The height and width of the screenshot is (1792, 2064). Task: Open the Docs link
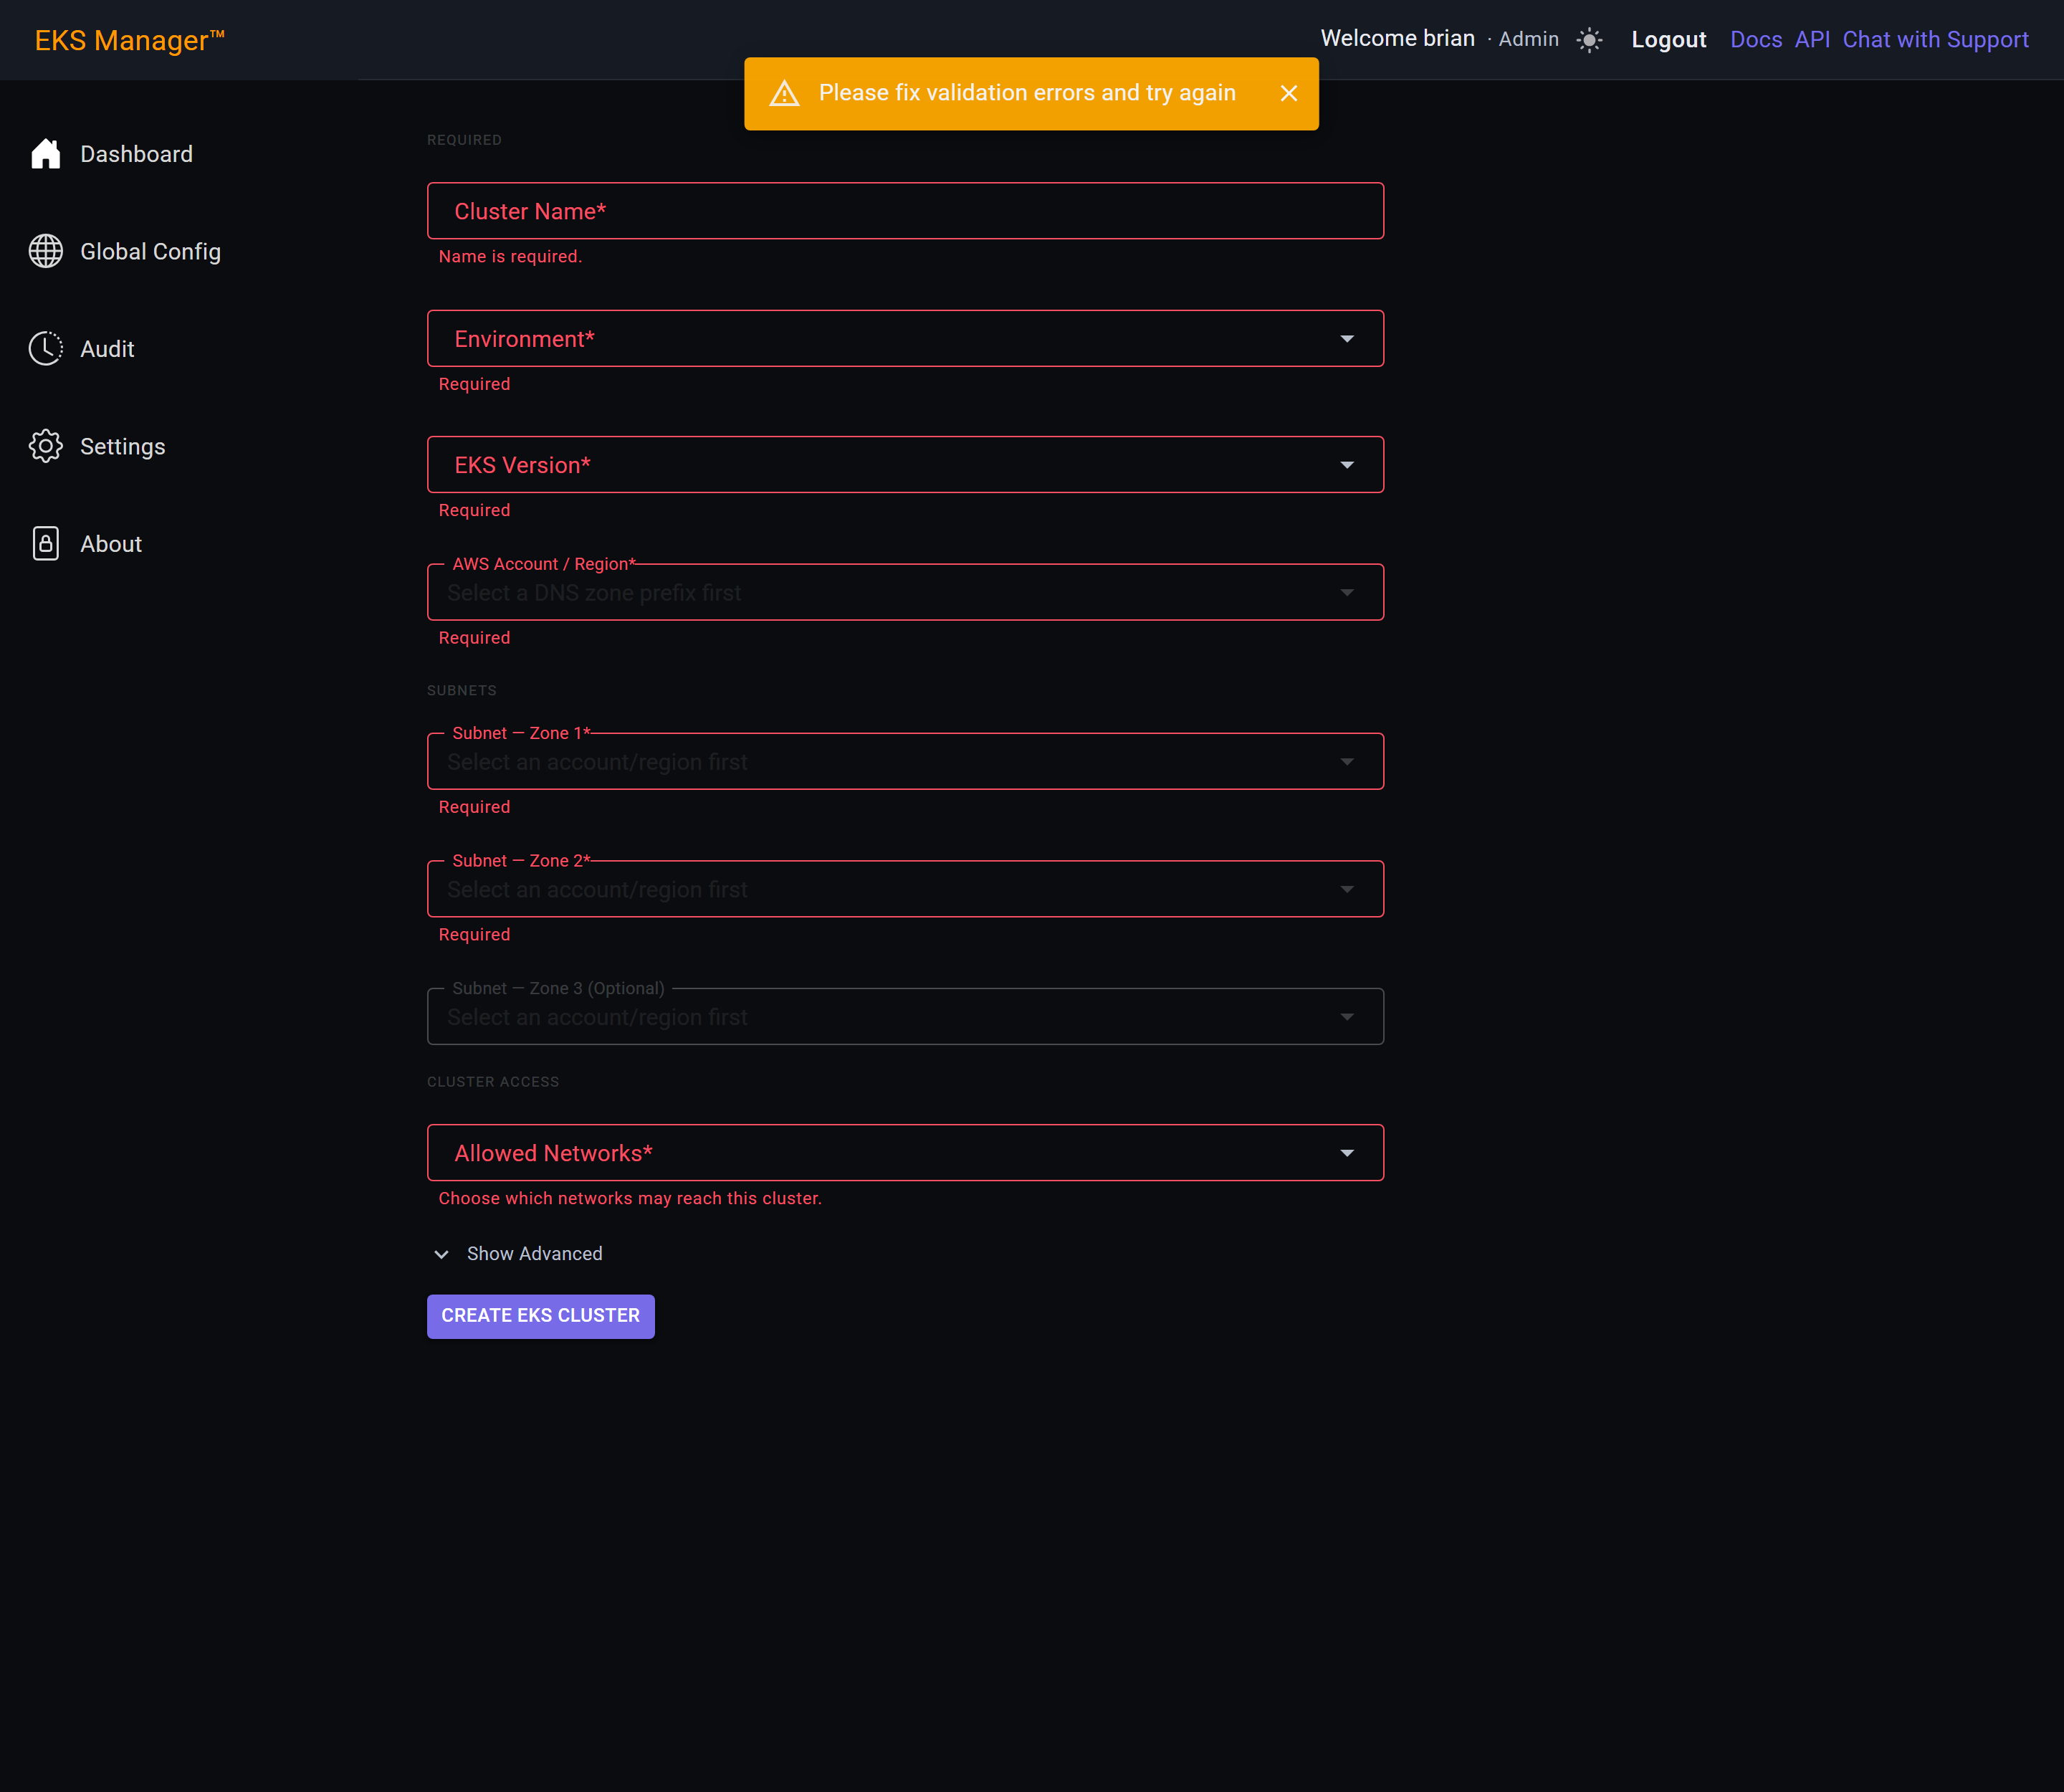coord(1756,40)
